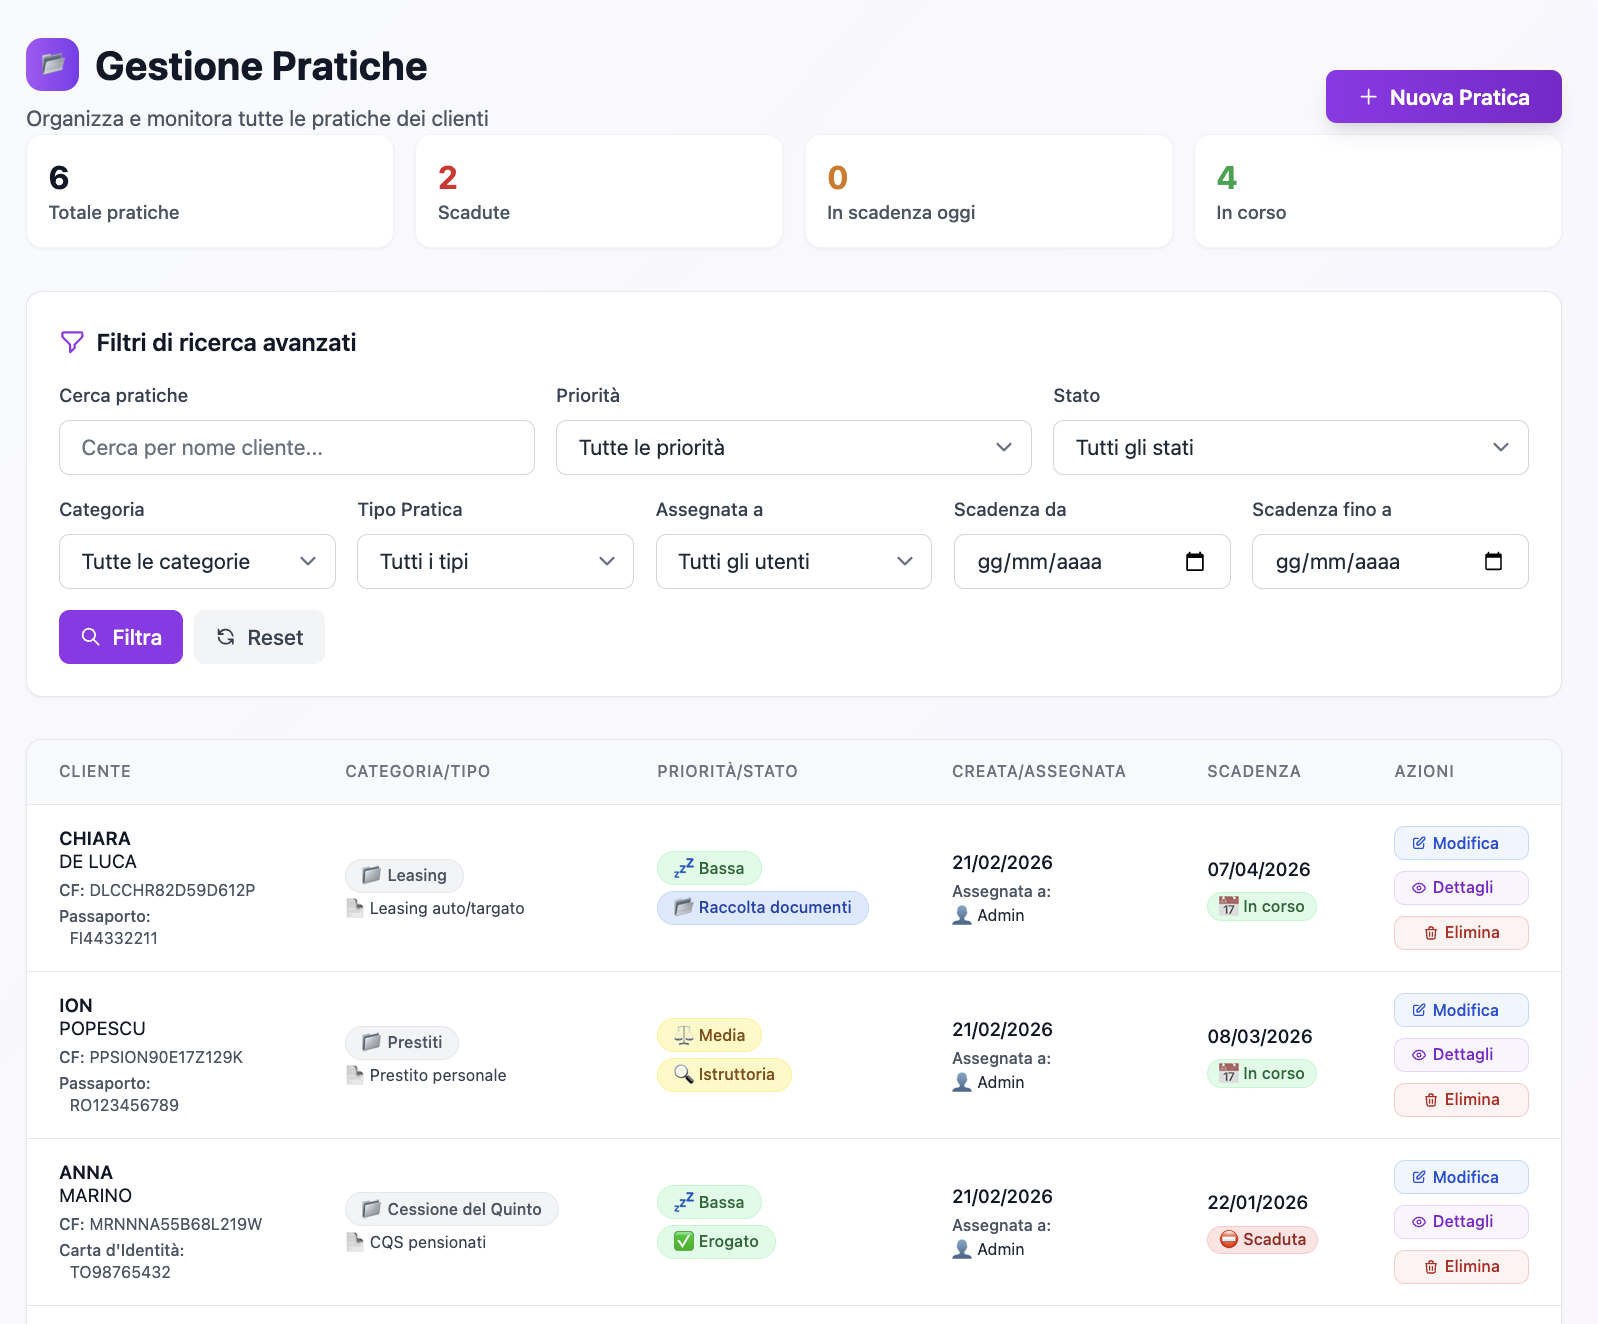Click the Scadute summary card
This screenshot has width=1598, height=1324.
(x=598, y=192)
